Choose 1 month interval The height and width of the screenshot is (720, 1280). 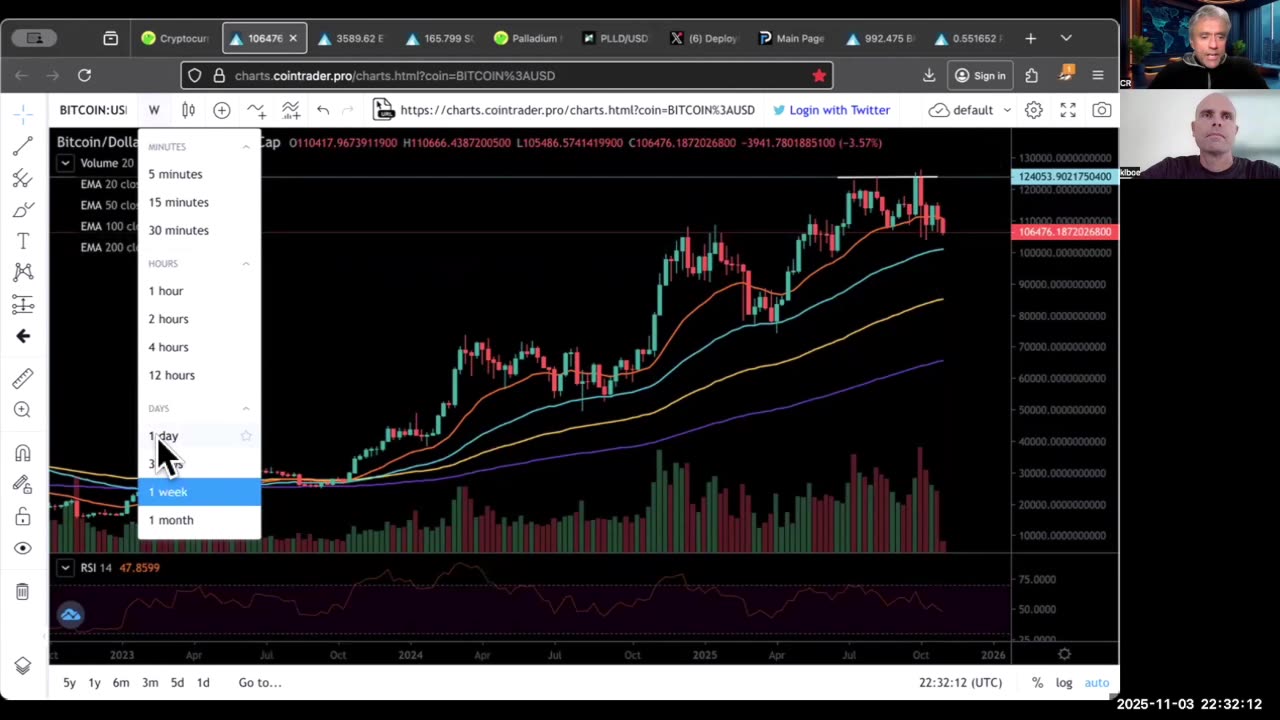pyautogui.click(x=199, y=520)
